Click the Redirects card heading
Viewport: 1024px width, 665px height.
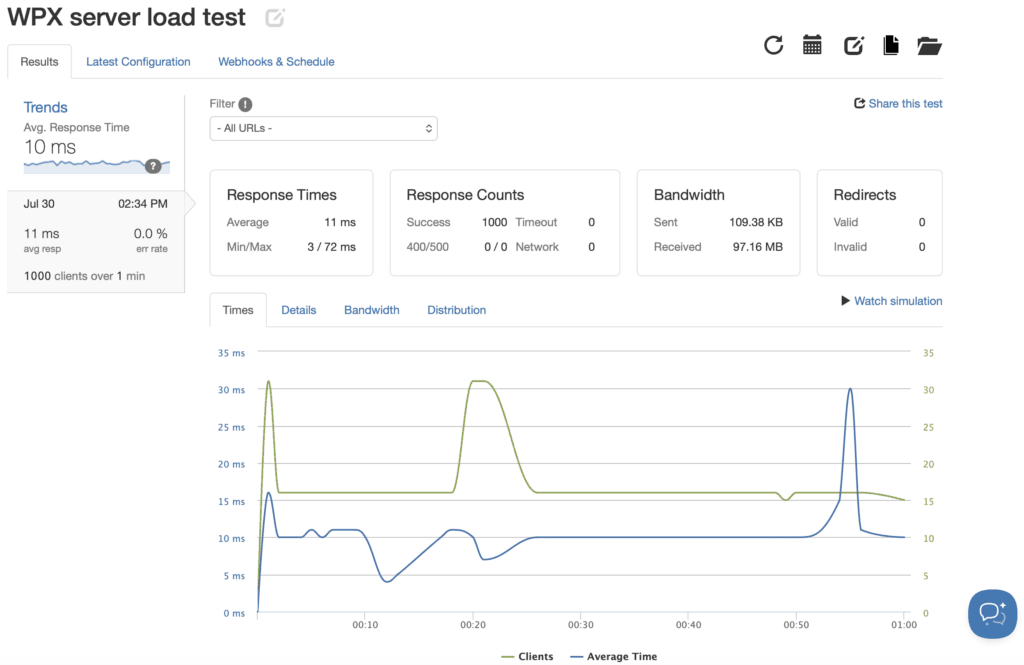(865, 195)
